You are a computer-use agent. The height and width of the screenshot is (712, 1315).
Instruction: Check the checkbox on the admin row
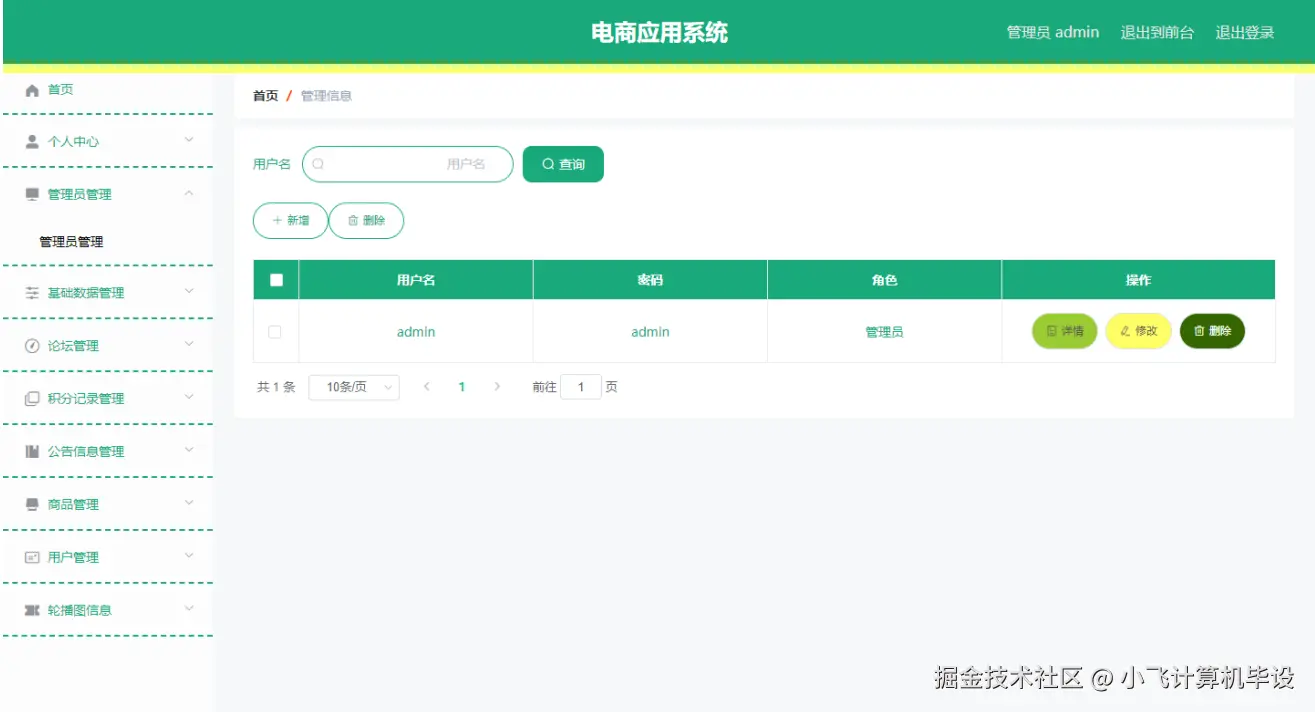275,331
